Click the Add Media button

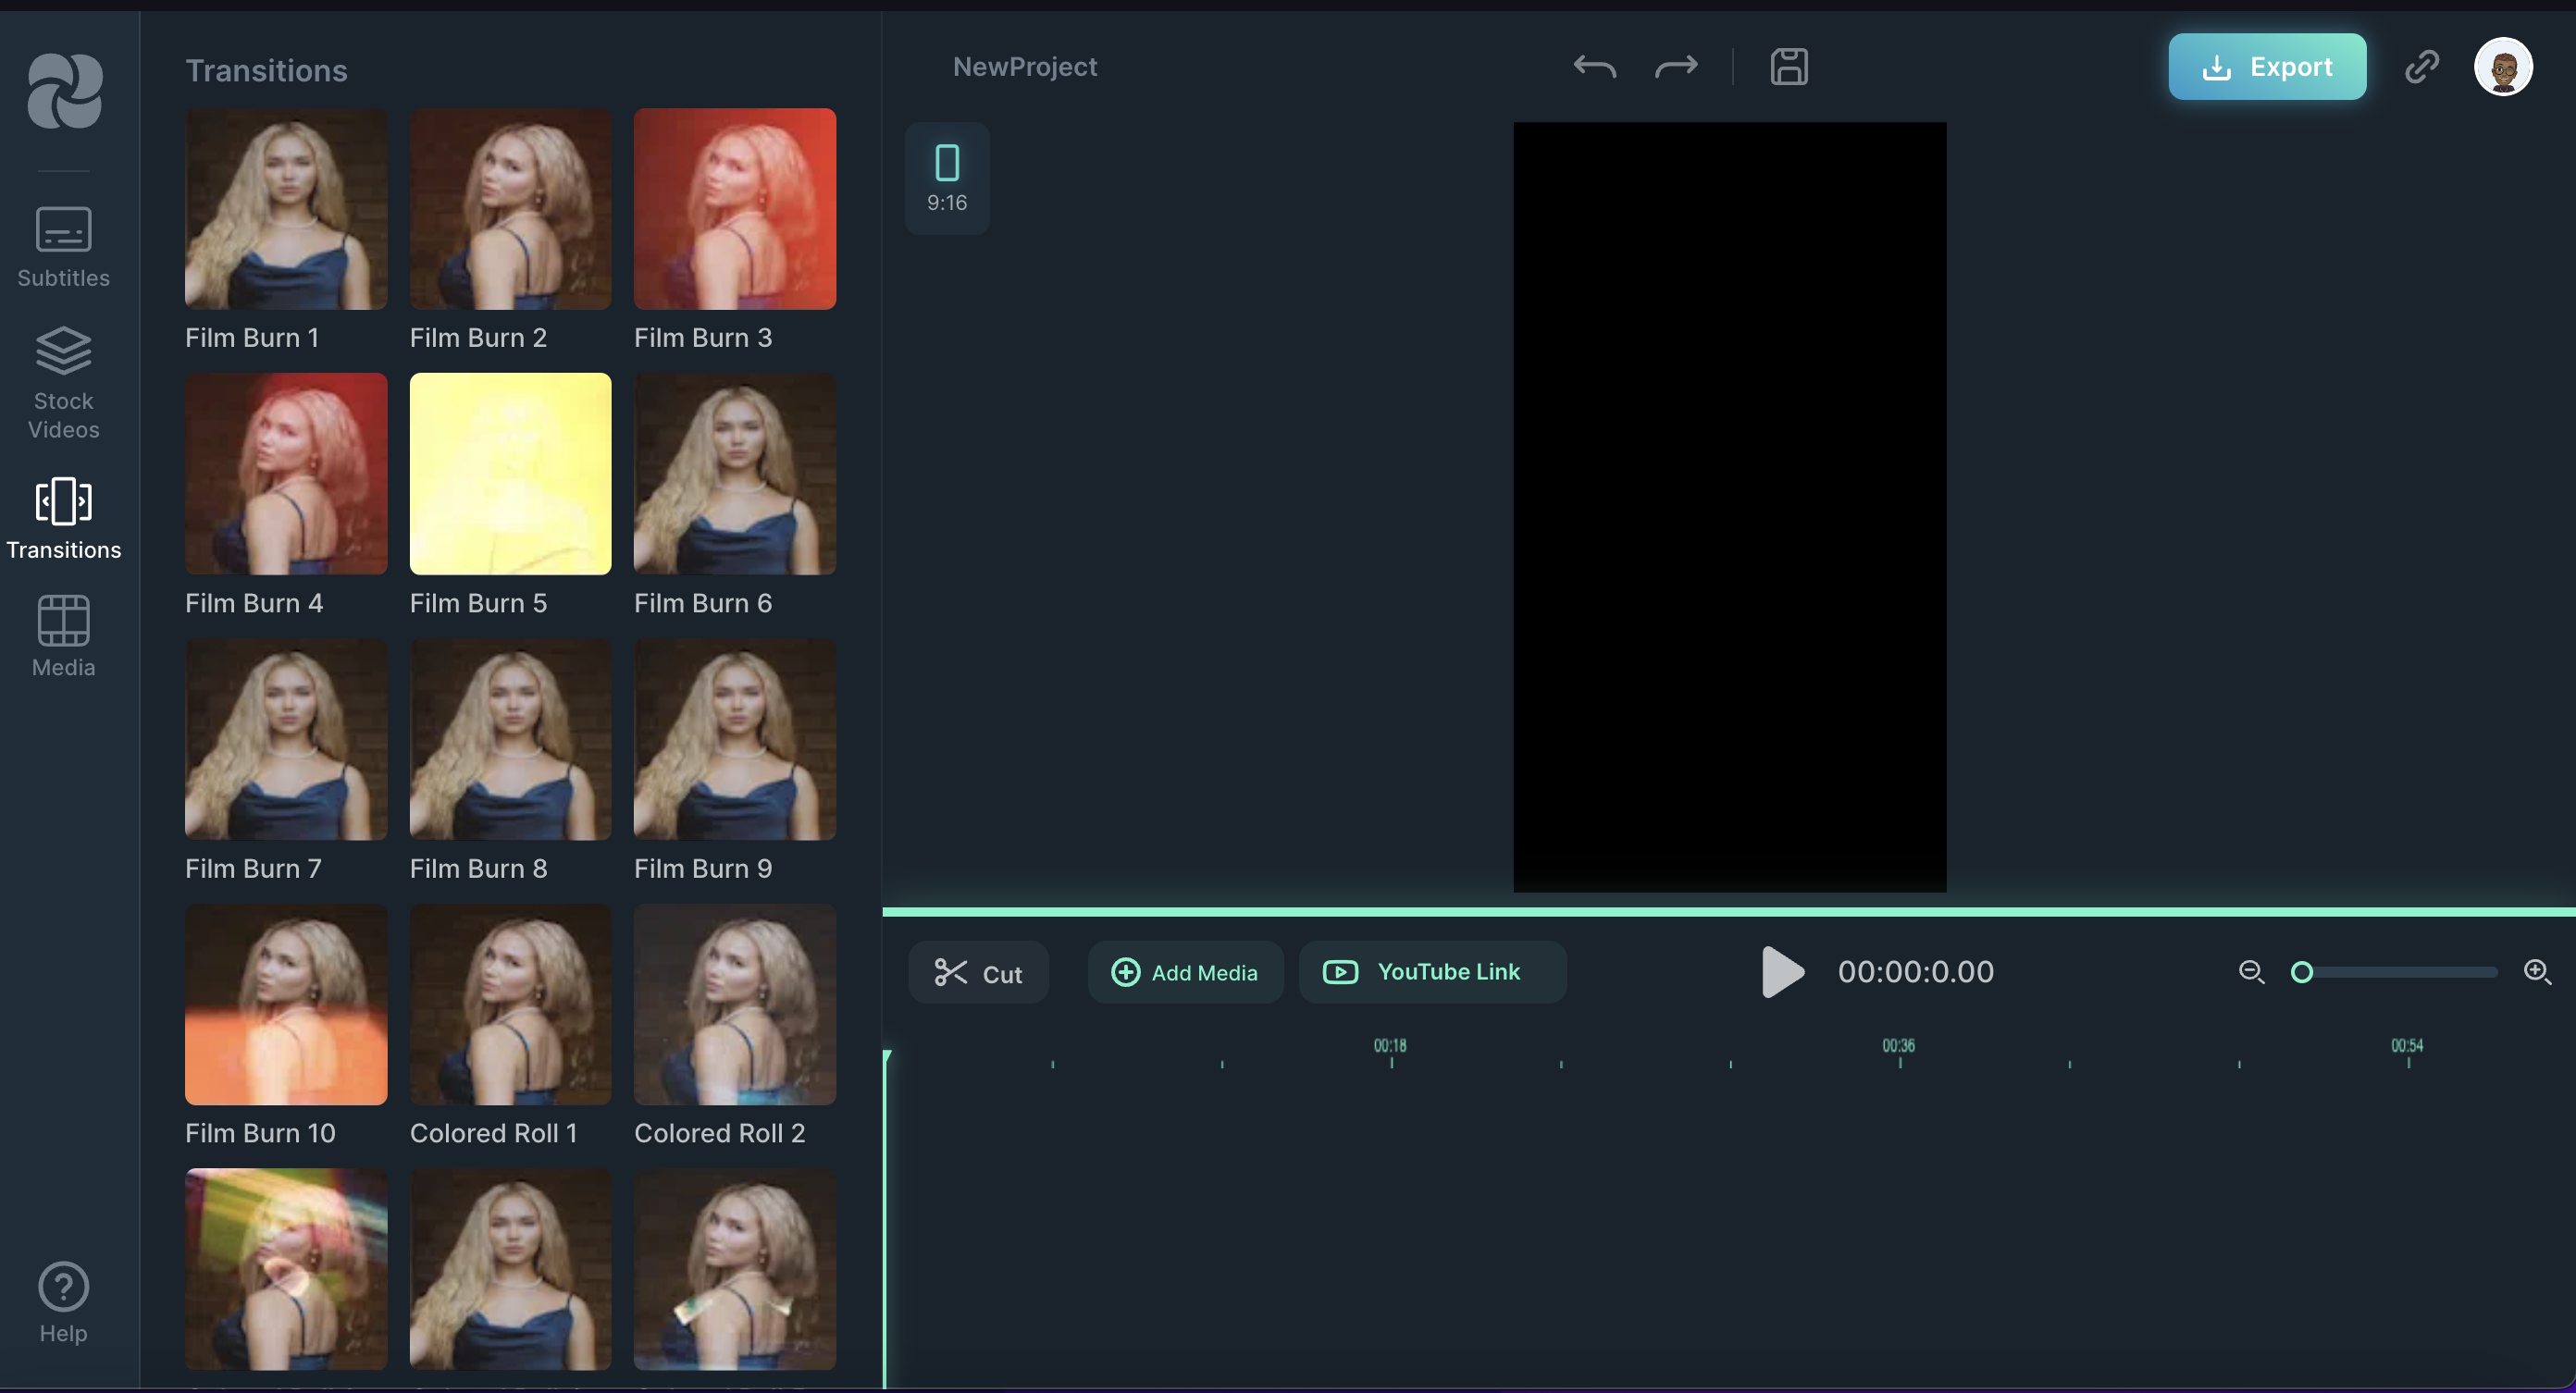[1185, 972]
